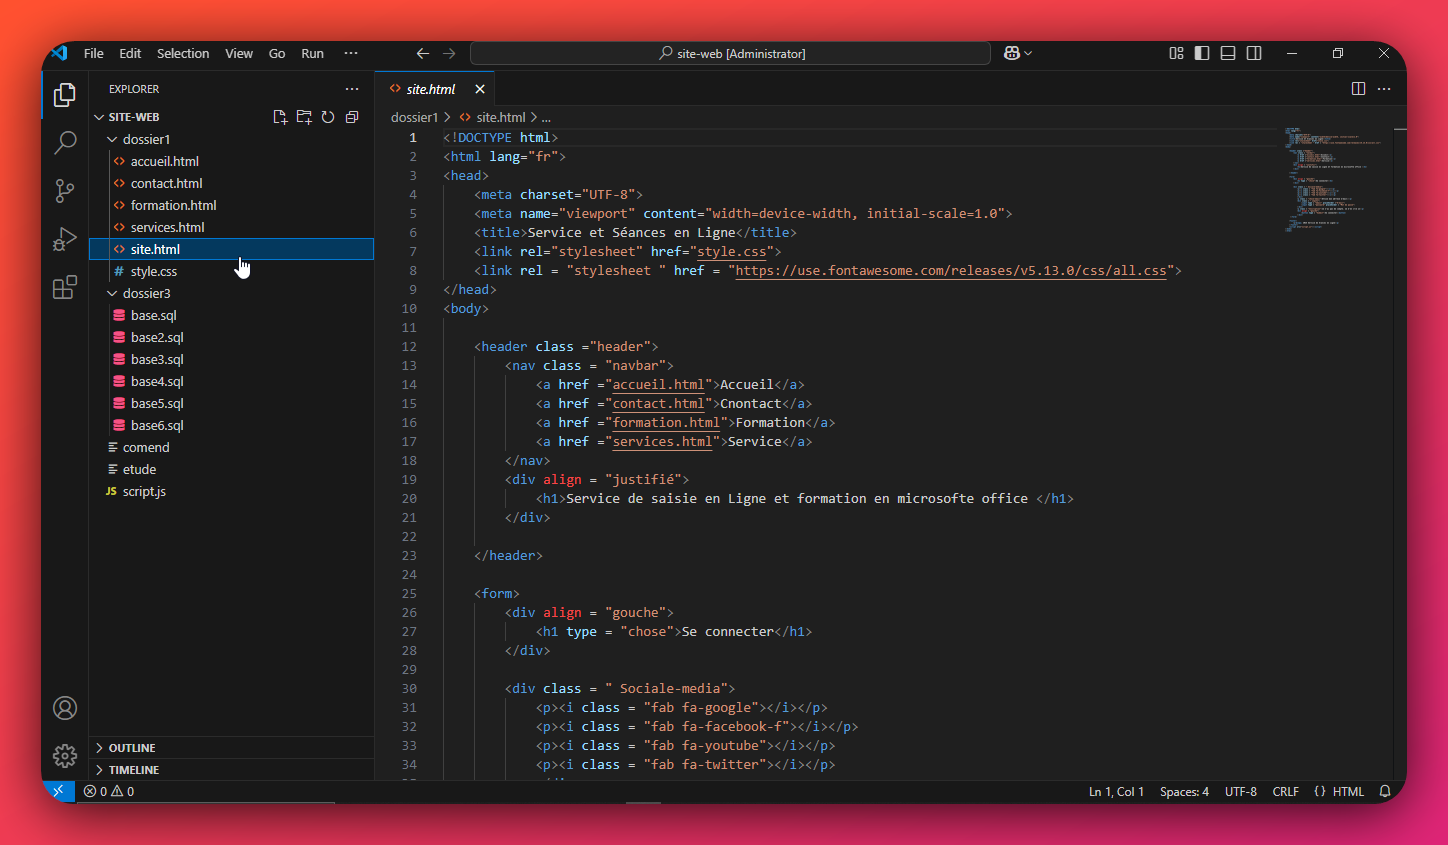Screen dimensions: 1448x845
Task: Expand the OUTLINE section
Action: pyautogui.click(x=131, y=748)
